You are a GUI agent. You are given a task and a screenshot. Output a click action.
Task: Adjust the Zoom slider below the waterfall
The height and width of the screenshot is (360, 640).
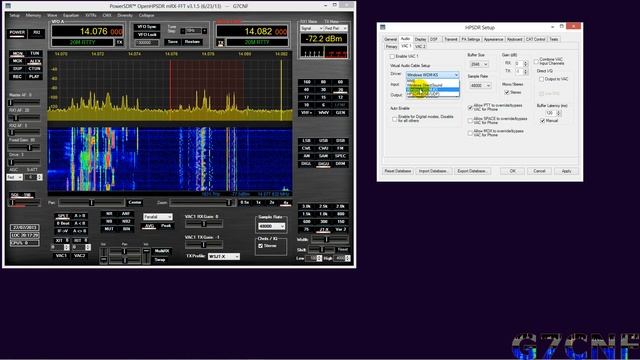[202, 202]
